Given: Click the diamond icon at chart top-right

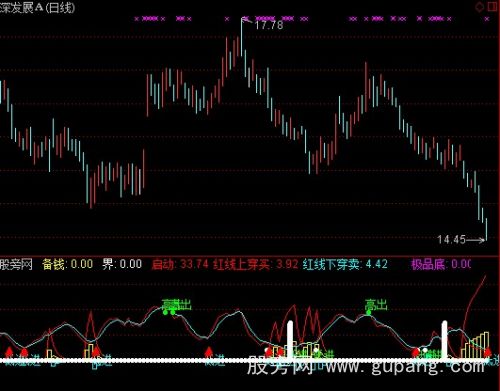Looking at the screenshot, I should coord(479,7).
